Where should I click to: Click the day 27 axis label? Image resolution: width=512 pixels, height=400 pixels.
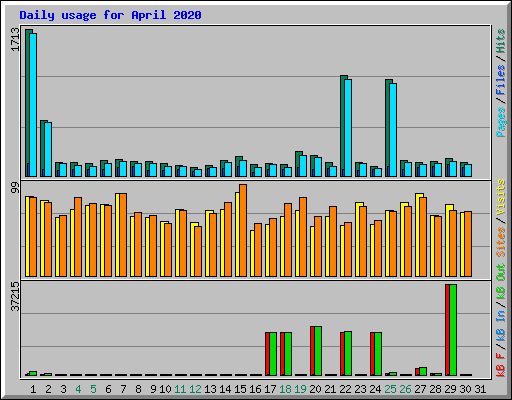pyautogui.click(x=420, y=389)
